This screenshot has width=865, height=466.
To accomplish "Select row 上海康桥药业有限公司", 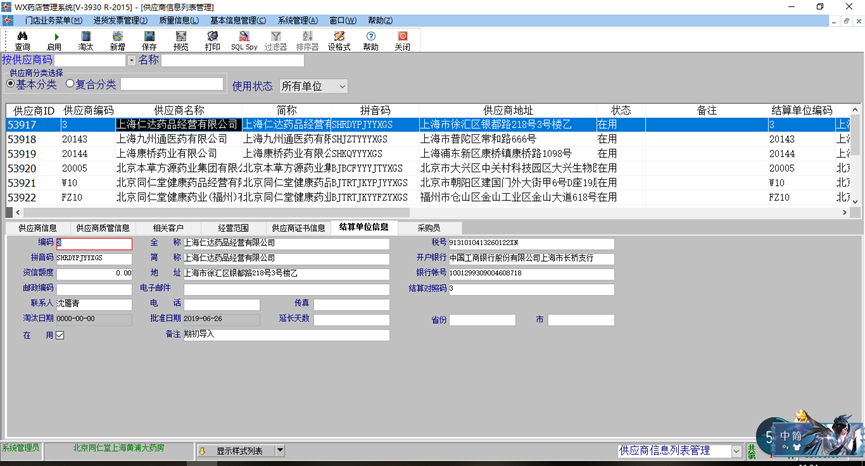I will (428, 153).
